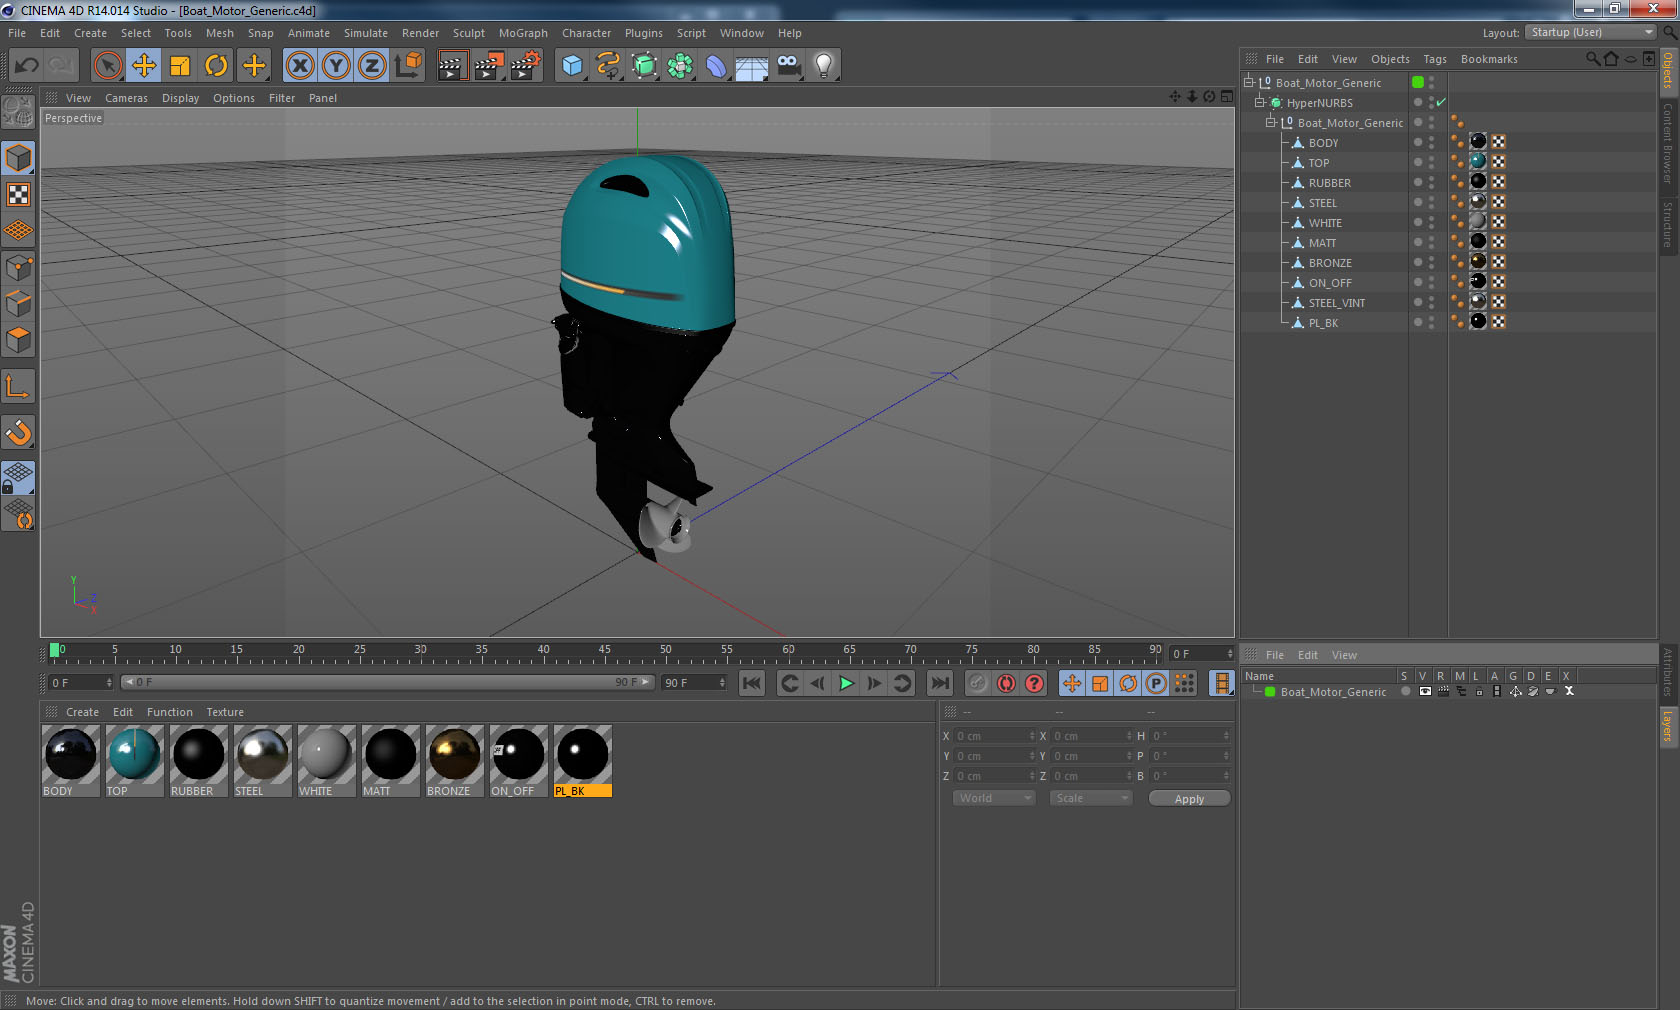Click the coordinate system icon
The width and height of the screenshot is (1680, 1010).
coord(408,66)
